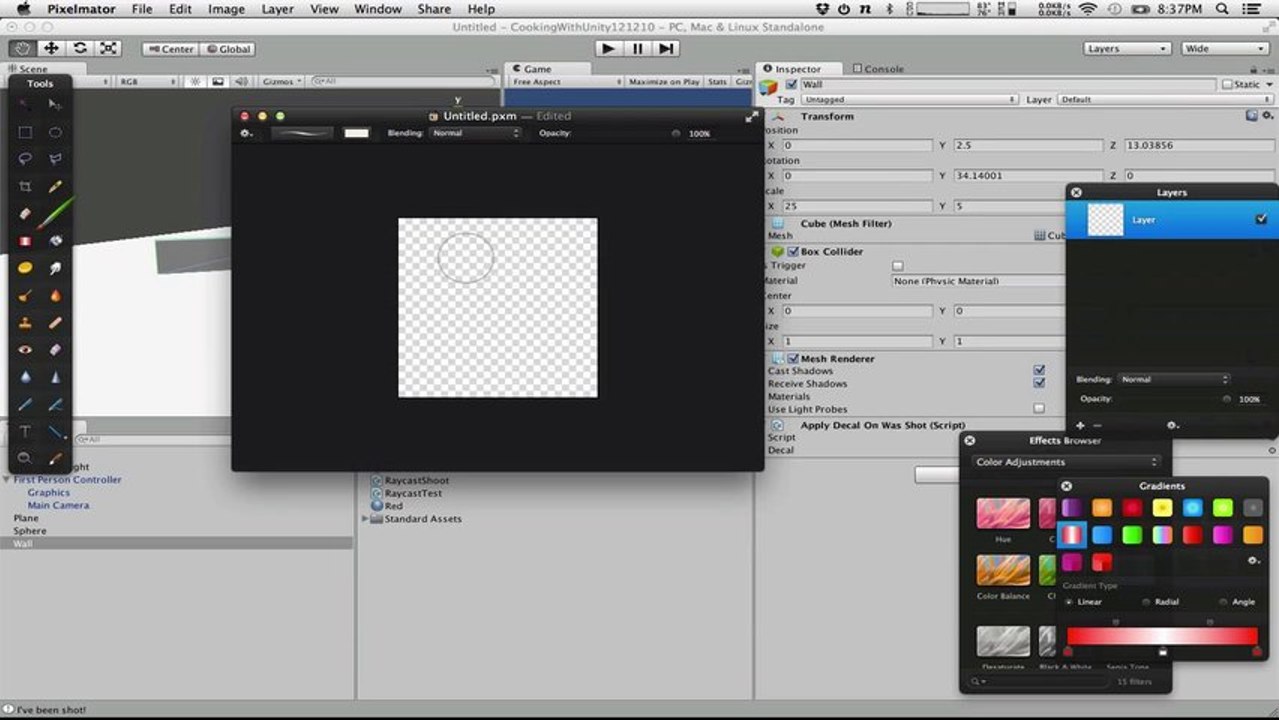
Task: Switch to the Console tab
Action: (x=878, y=69)
